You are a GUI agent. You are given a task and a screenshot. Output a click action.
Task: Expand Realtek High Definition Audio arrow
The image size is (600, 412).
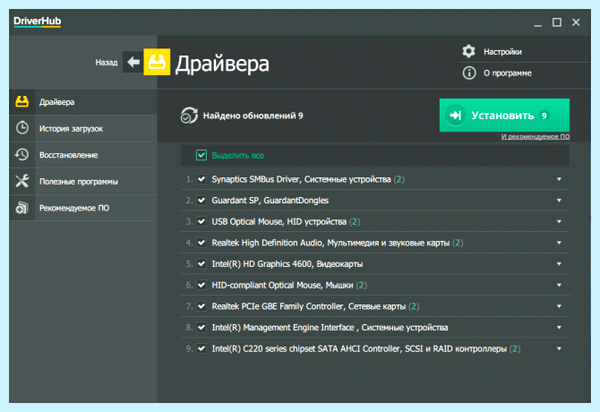559,243
